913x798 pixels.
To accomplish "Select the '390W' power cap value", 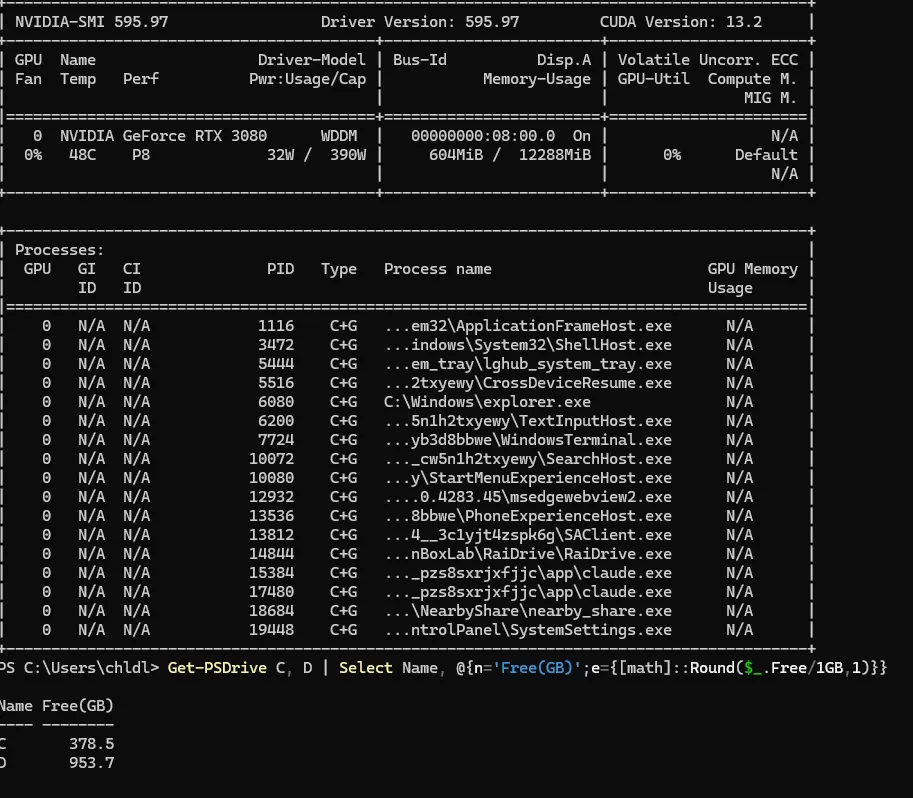I will pos(348,155).
